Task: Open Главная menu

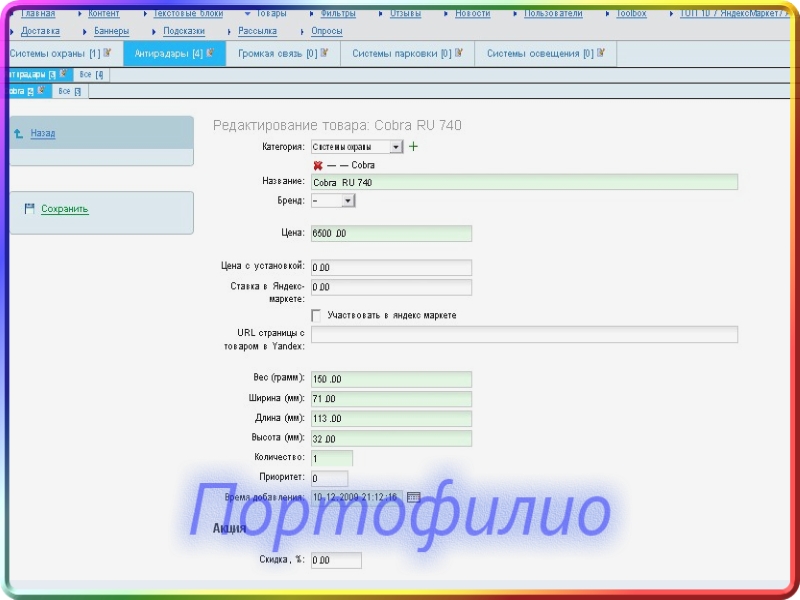Action: (x=38, y=13)
